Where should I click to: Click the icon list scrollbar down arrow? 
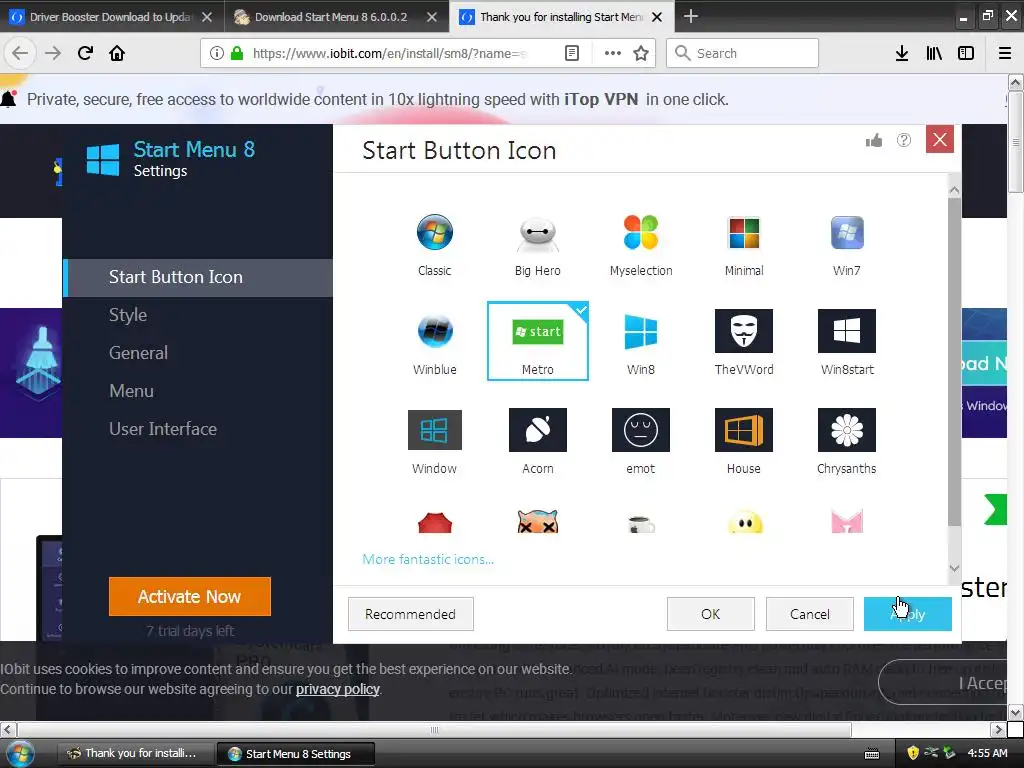tap(954, 568)
